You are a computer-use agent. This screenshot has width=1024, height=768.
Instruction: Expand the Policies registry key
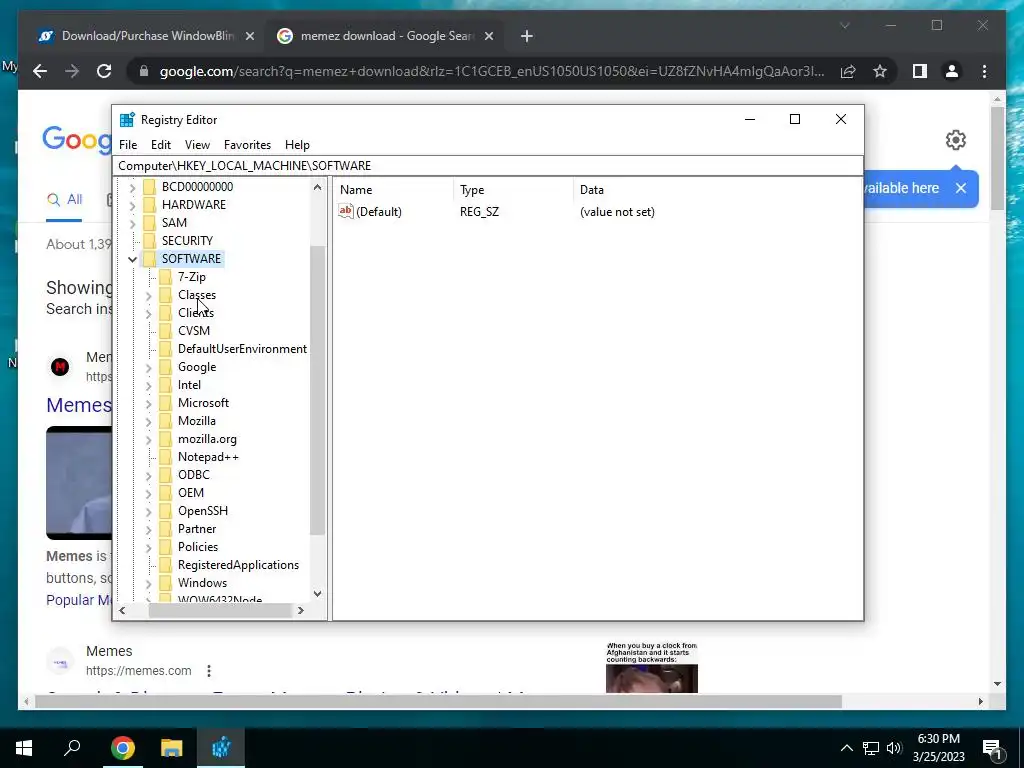tap(149, 548)
